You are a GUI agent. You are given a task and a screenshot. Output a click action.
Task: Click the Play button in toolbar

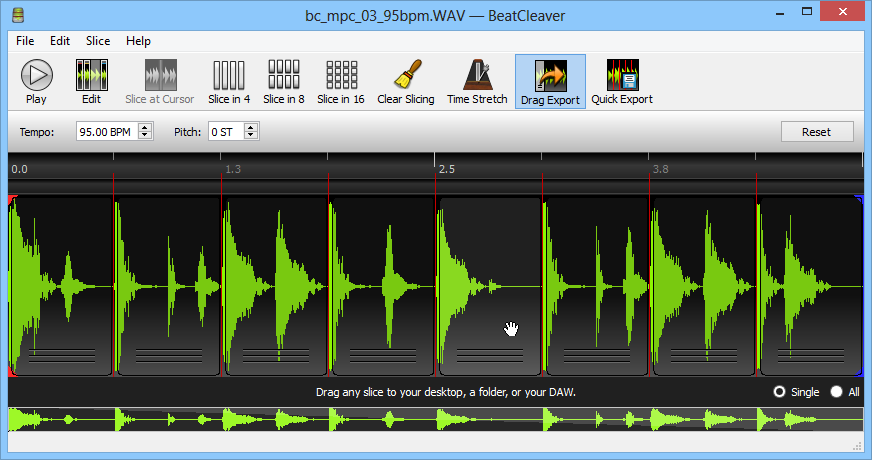37,82
